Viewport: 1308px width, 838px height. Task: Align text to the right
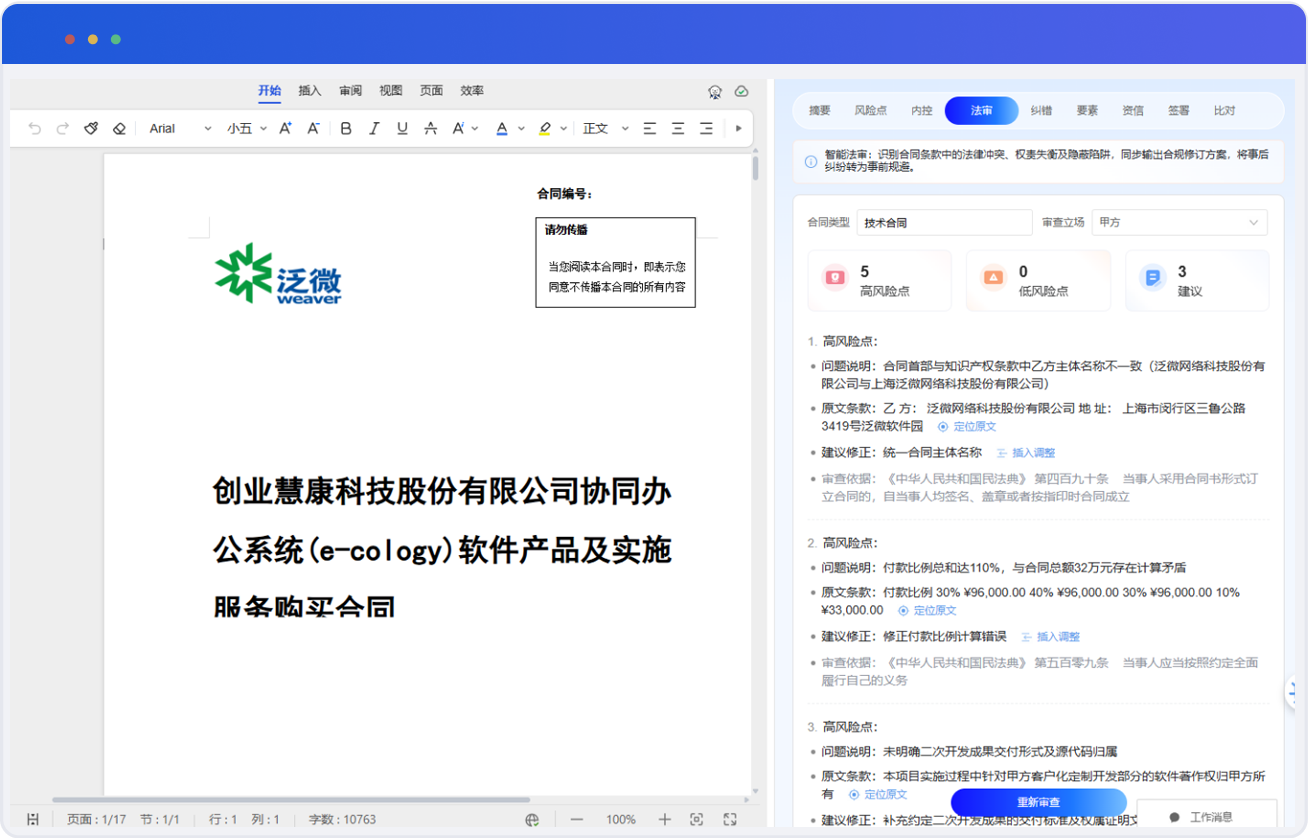tap(706, 128)
